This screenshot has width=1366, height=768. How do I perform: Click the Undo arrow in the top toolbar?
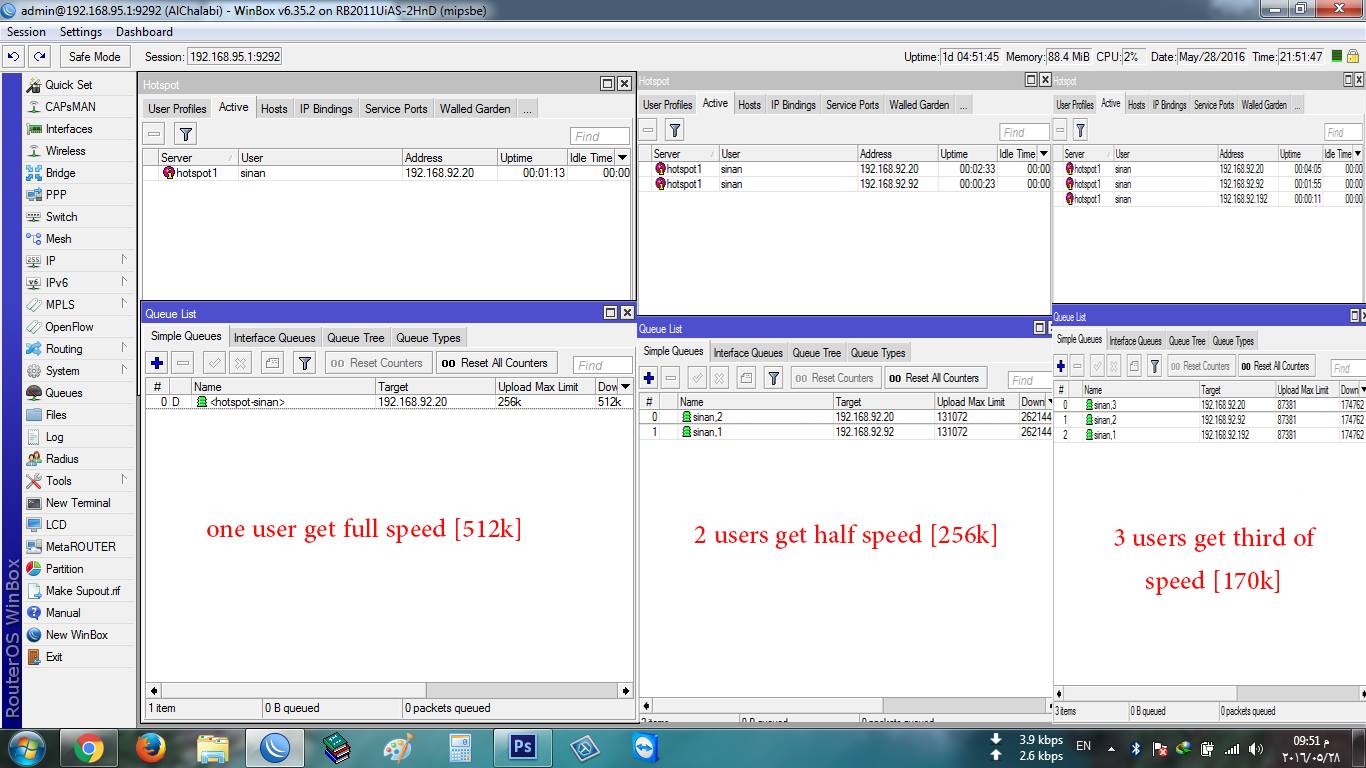point(15,57)
